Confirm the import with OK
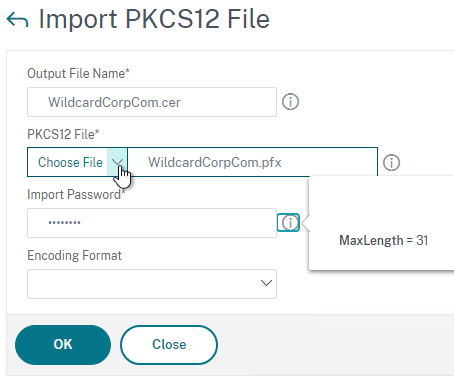The image size is (454, 376). pyautogui.click(x=63, y=345)
